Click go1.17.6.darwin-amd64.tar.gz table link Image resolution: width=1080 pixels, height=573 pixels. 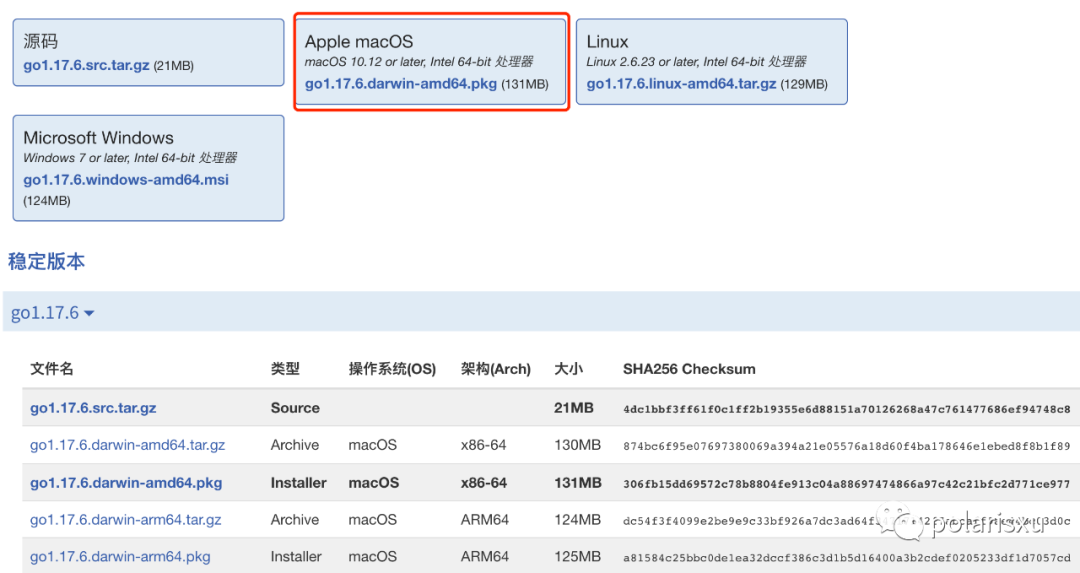pos(127,445)
